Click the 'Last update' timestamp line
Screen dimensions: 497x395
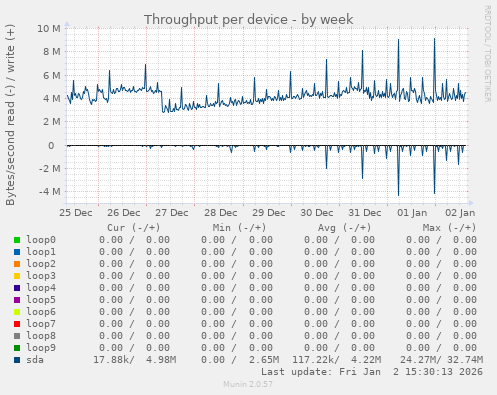coord(372,372)
